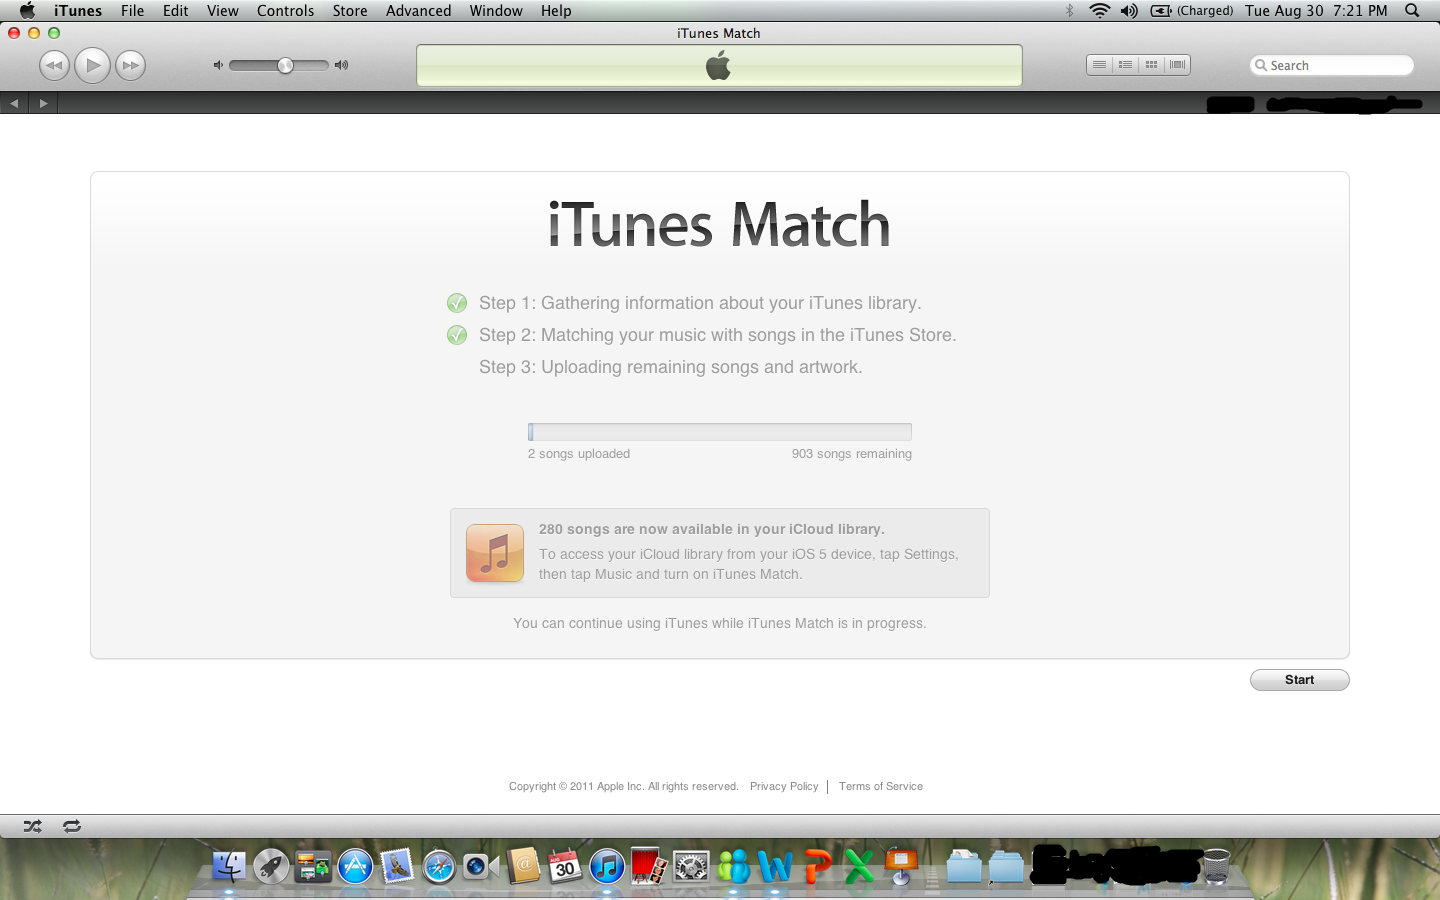Open FaceTime from the Dock
Screen dimensions: 1440x900
[x=480, y=865]
